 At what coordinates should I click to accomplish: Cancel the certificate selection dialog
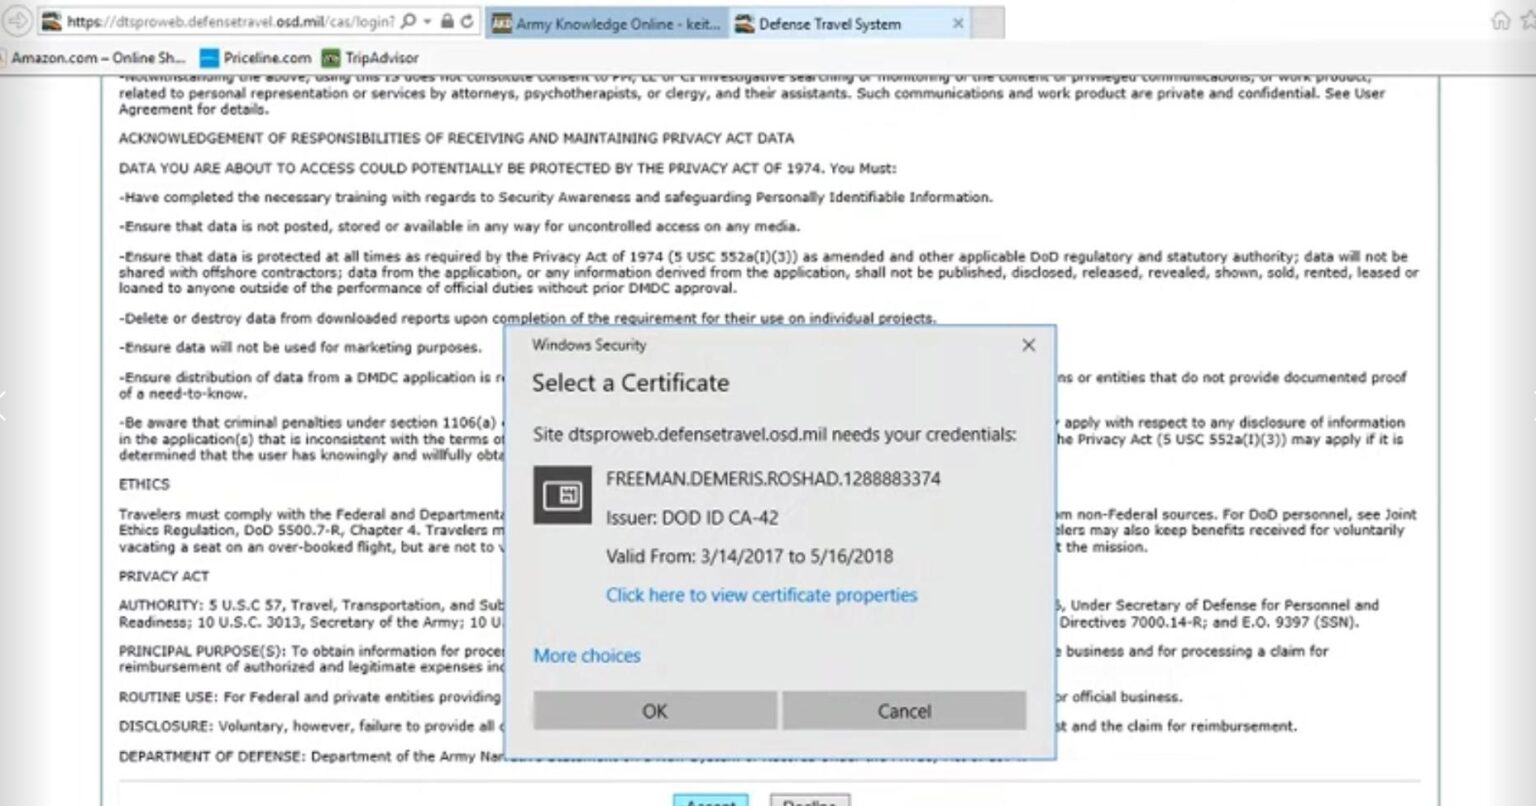[x=904, y=711]
